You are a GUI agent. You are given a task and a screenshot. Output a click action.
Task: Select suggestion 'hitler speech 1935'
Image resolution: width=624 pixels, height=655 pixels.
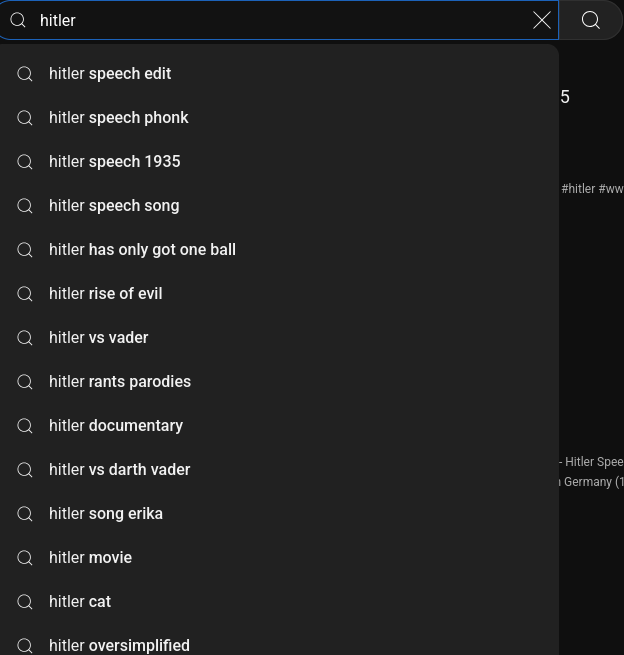(279, 162)
